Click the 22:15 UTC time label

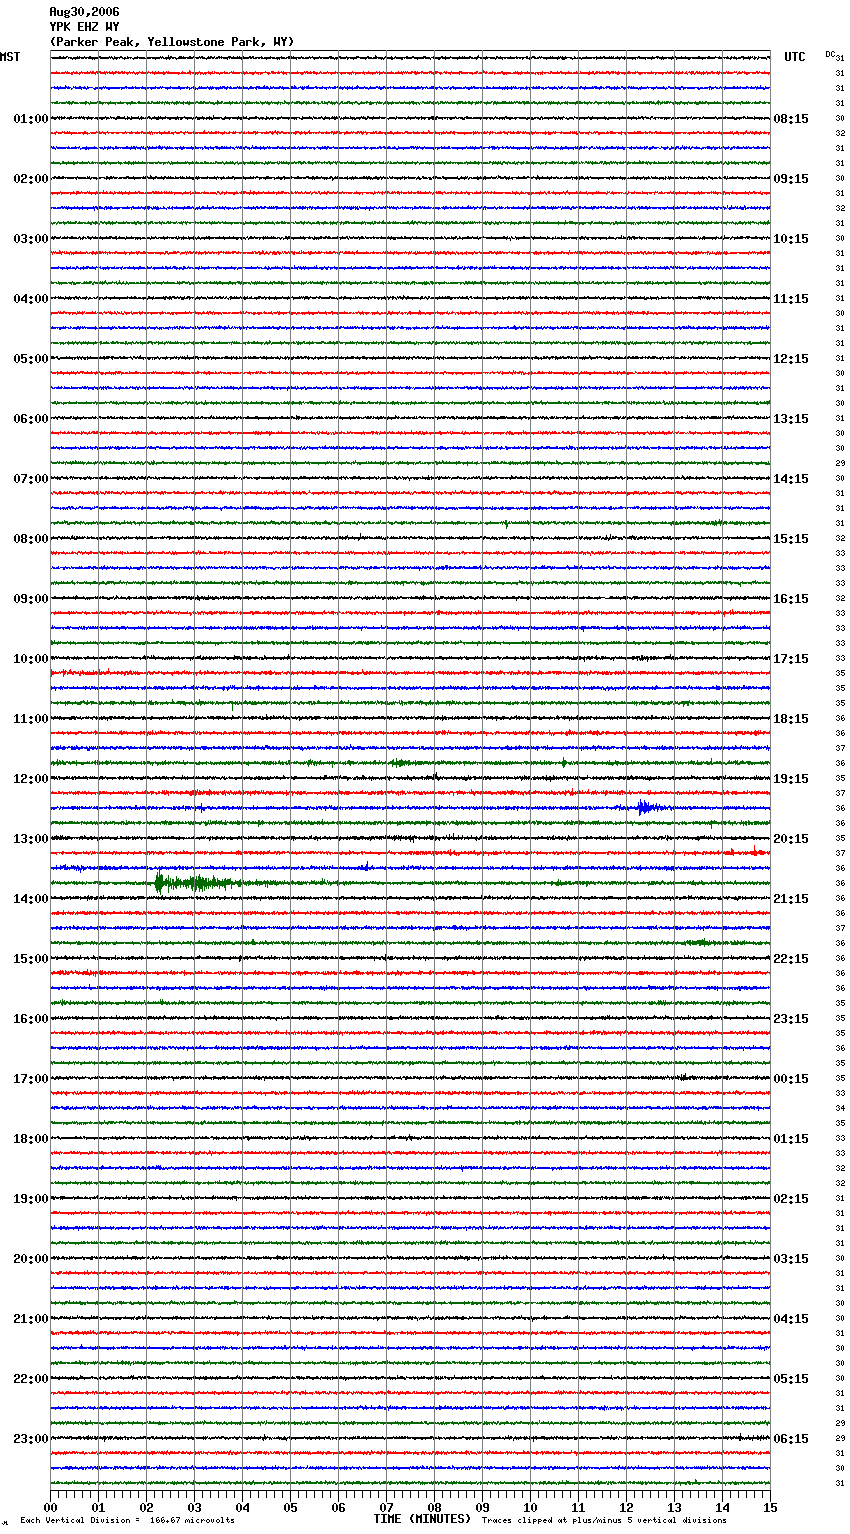click(x=791, y=959)
